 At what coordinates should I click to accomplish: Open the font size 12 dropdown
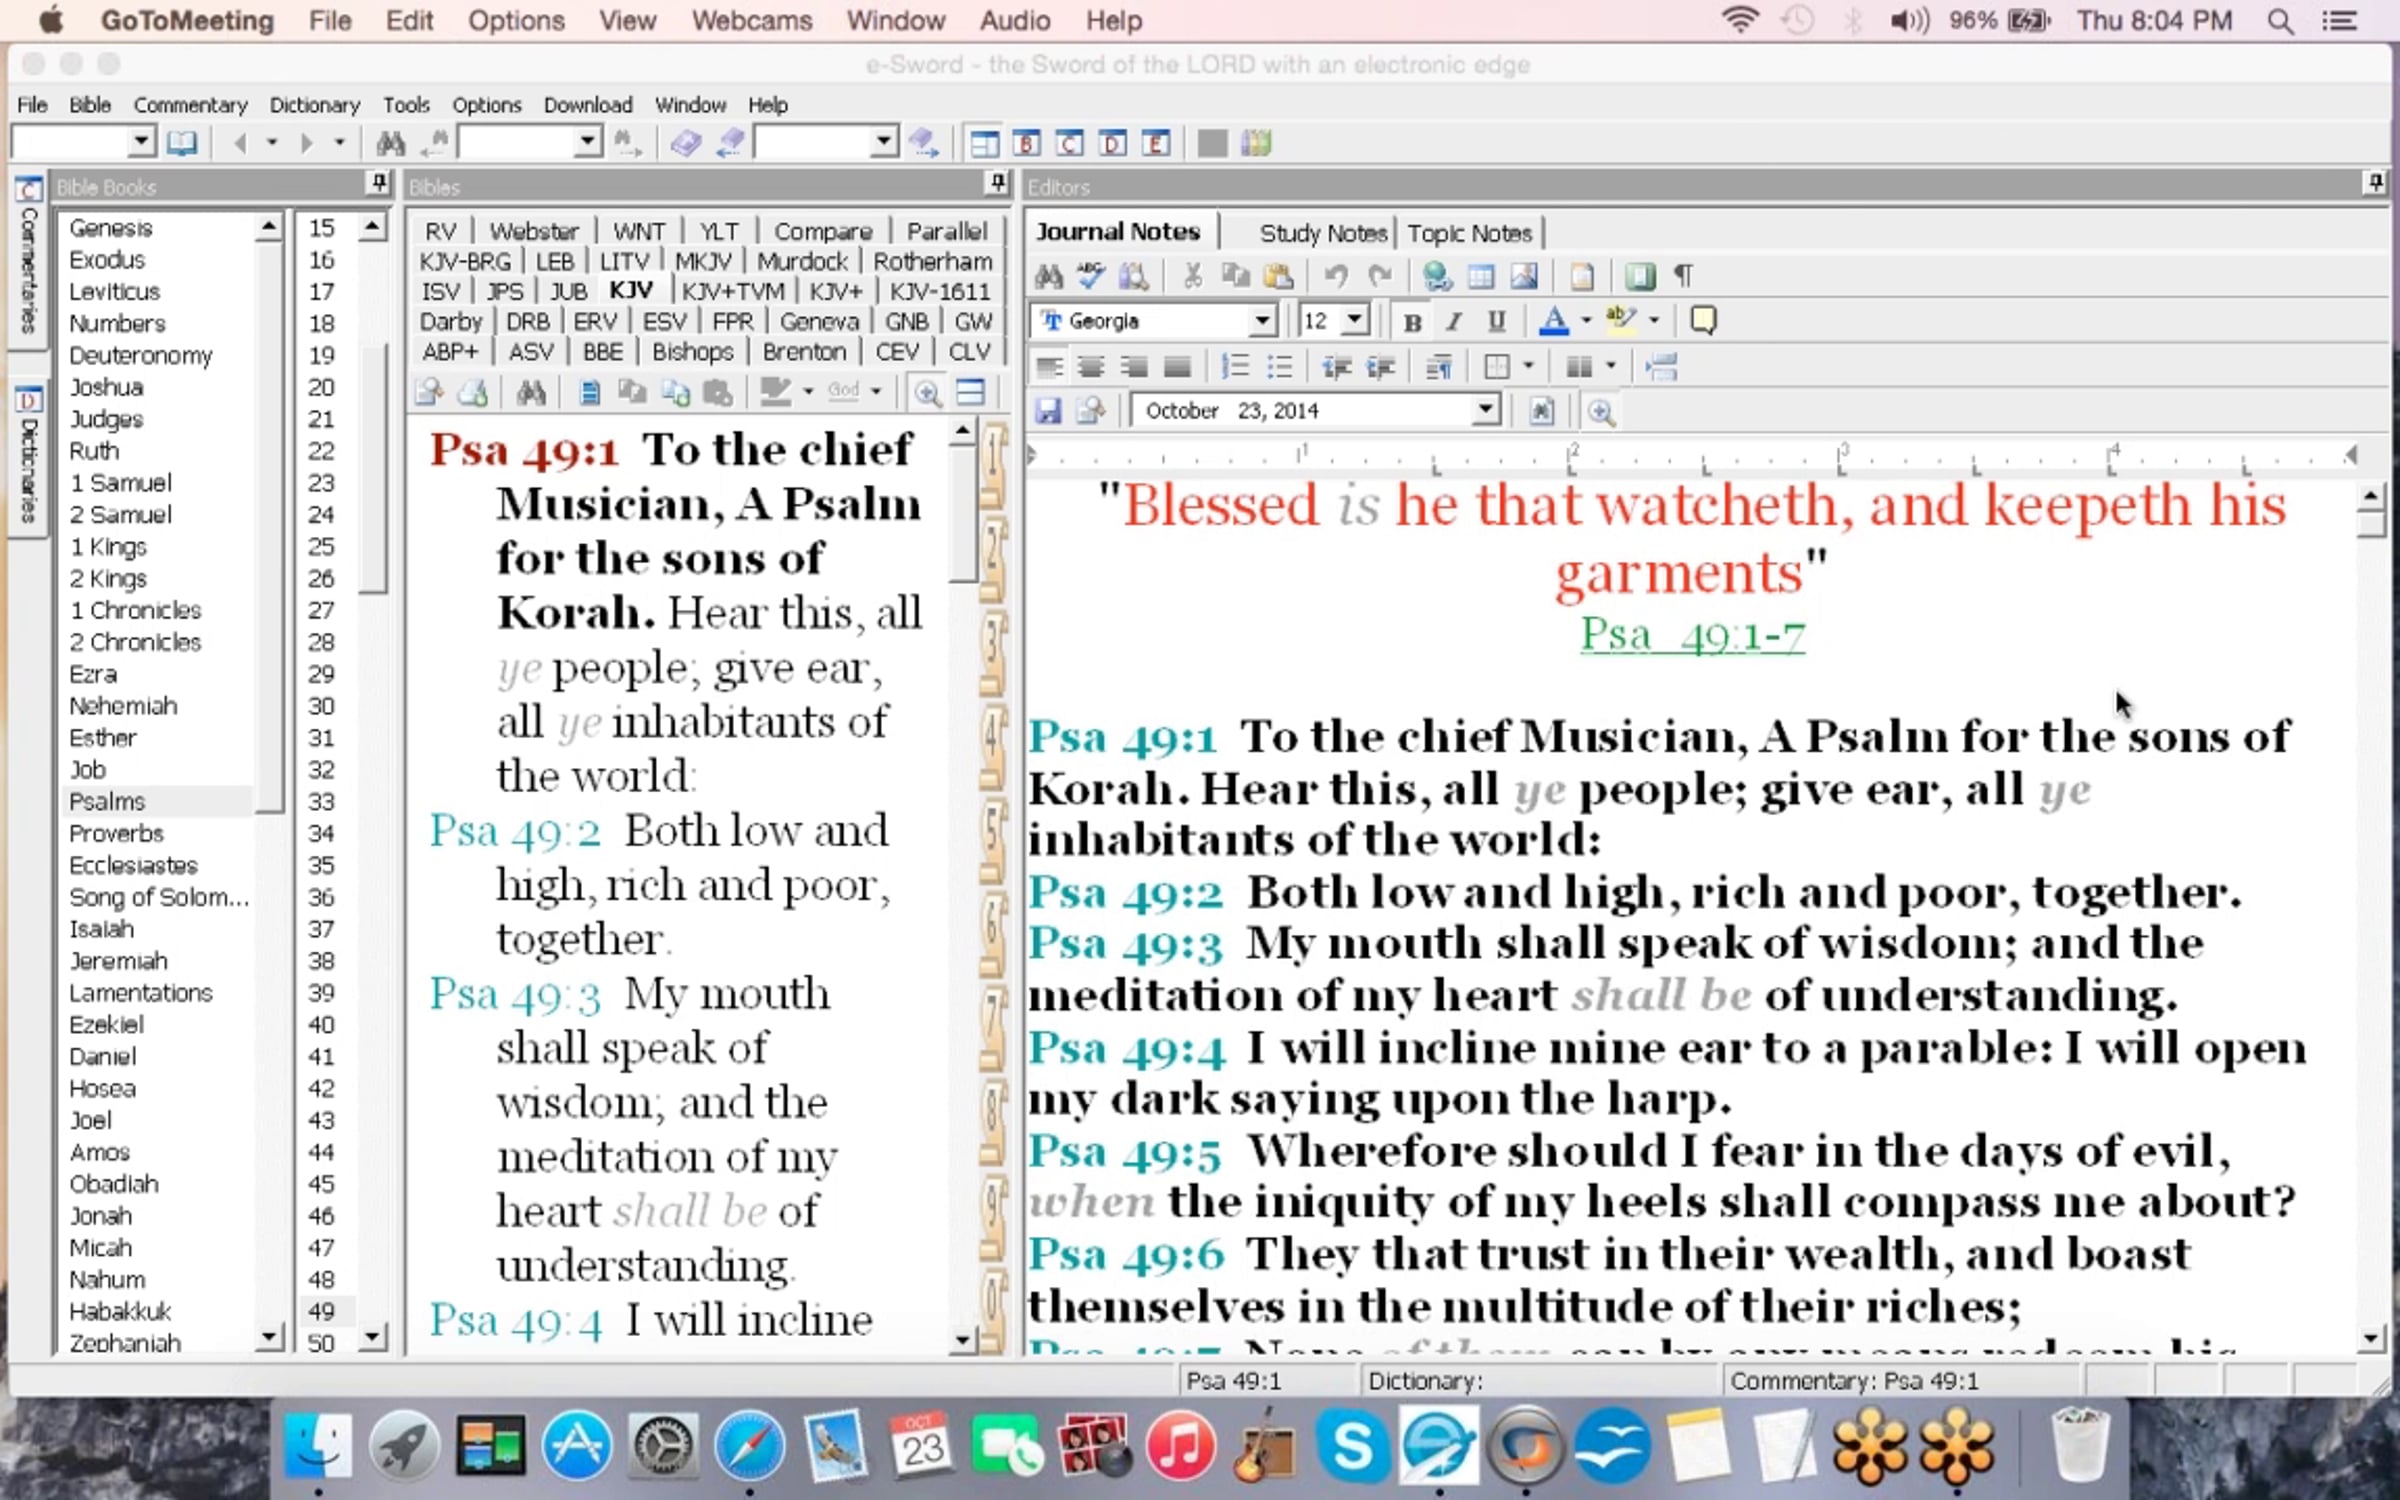tap(1354, 321)
